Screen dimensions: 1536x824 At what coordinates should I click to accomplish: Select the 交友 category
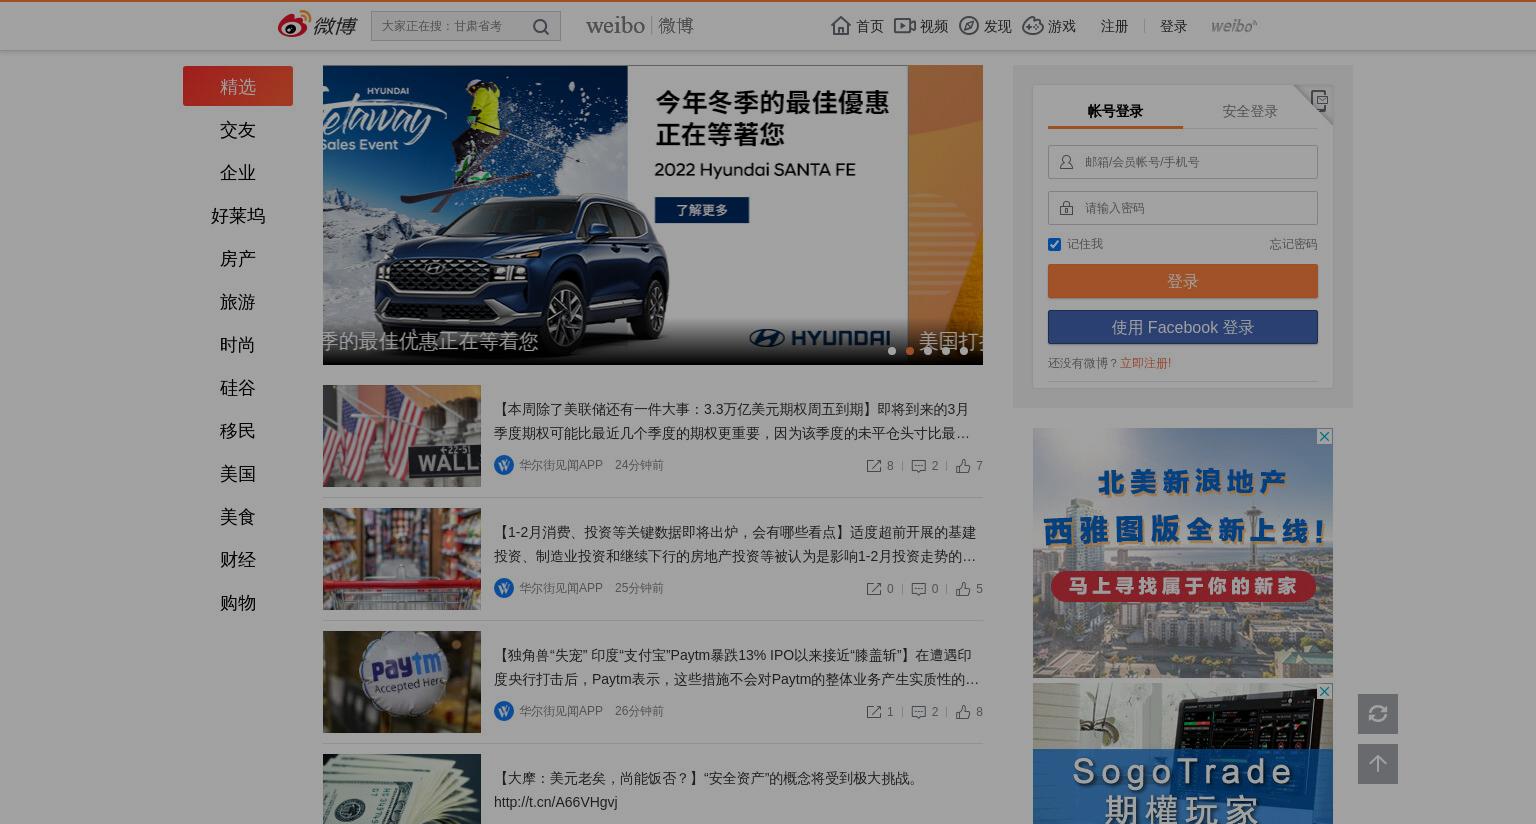238,130
